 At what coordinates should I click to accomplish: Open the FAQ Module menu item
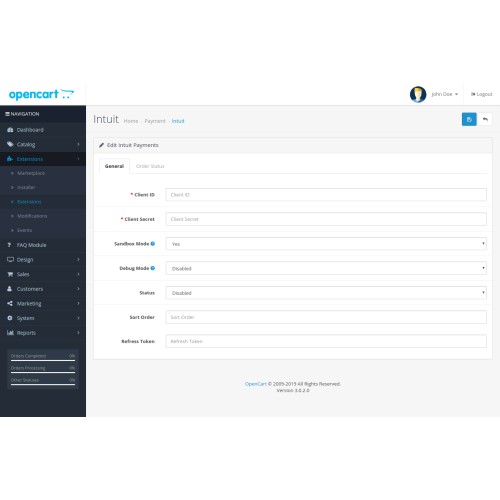[x=43, y=245]
